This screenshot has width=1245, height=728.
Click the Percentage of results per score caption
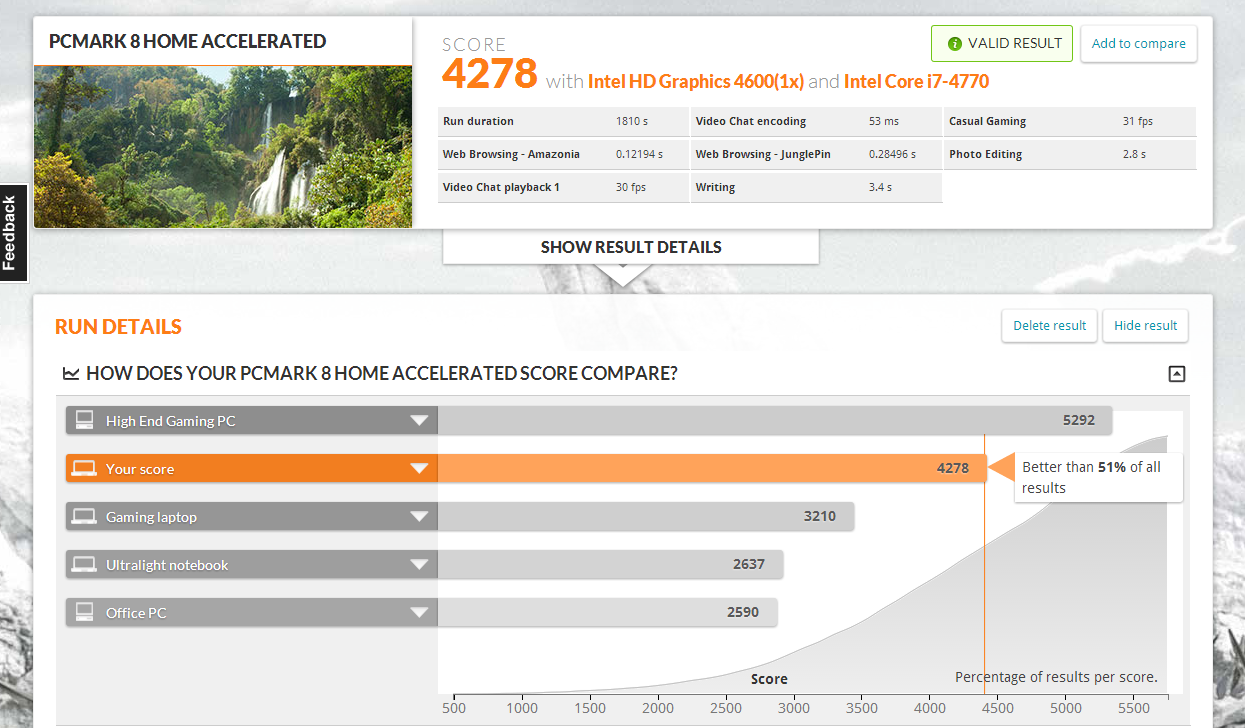[x=1056, y=677]
